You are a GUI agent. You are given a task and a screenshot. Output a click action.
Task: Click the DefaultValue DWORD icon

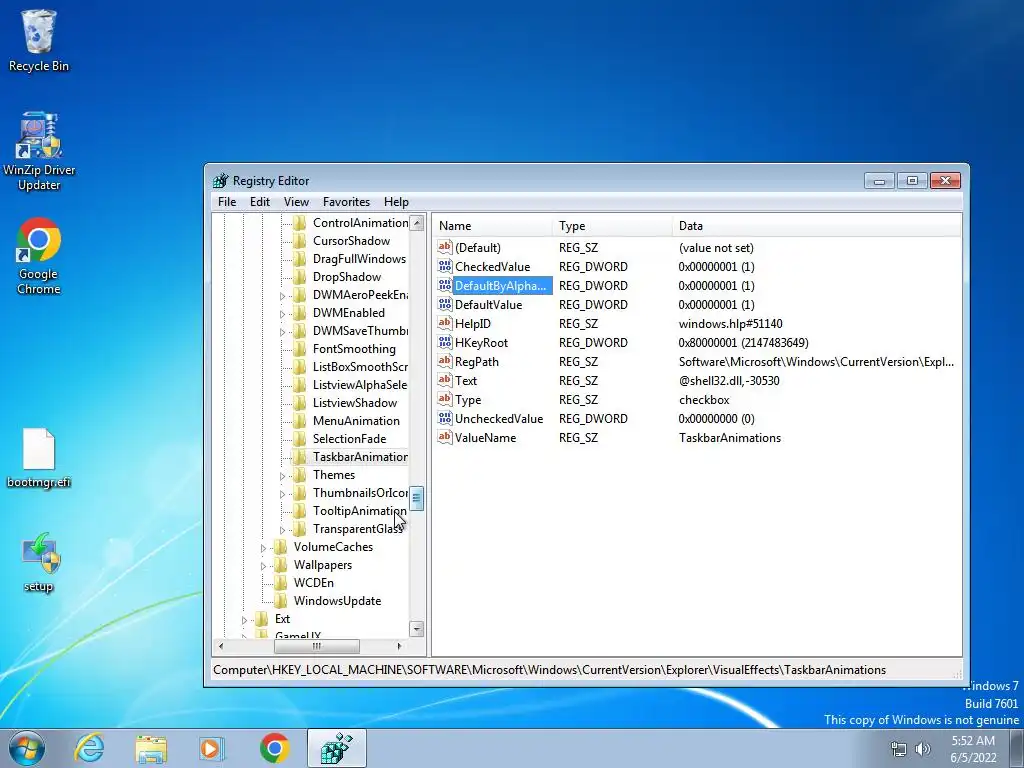click(445, 304)
